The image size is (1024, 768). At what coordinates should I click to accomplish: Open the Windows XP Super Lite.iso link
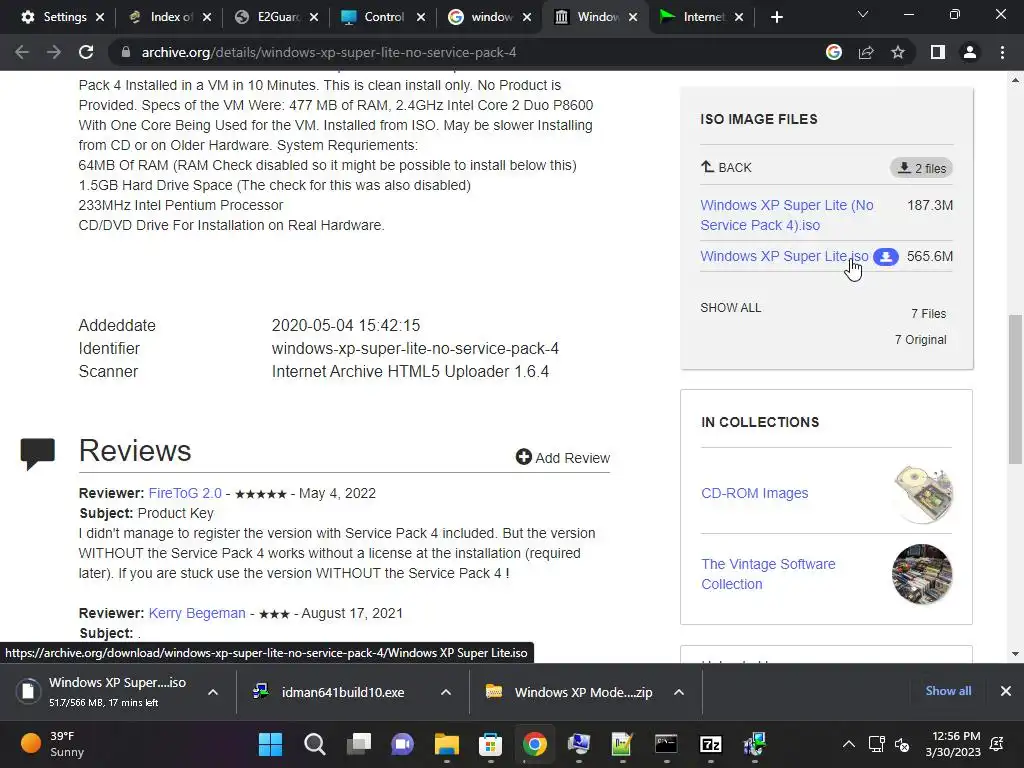point(784,256)
